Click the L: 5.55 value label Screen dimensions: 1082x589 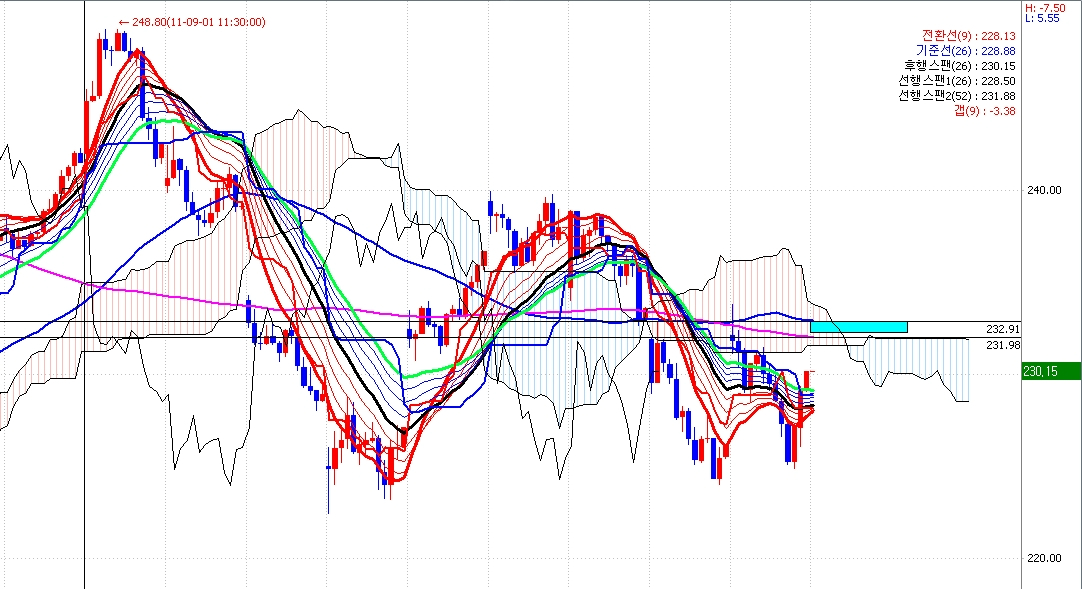coord(1042,18)
